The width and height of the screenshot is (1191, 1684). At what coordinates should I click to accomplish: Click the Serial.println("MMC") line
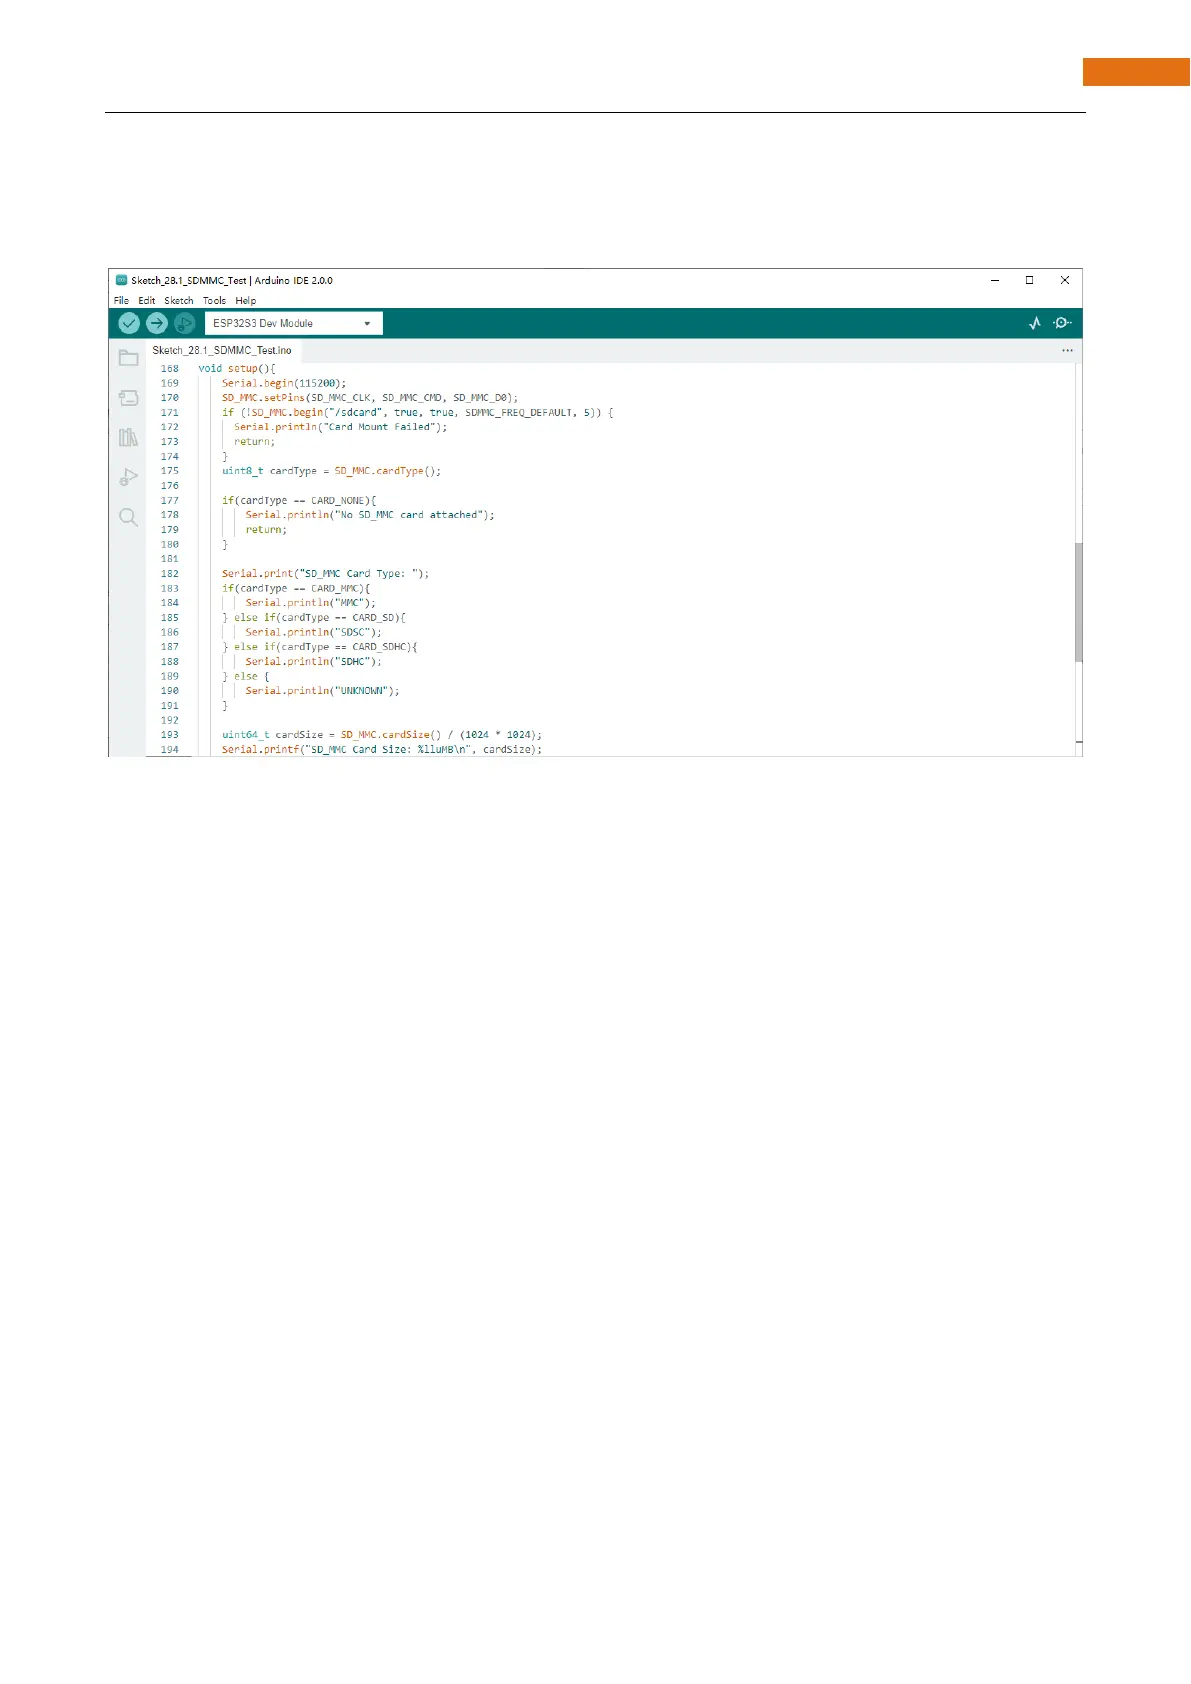[x=311, y=603]
